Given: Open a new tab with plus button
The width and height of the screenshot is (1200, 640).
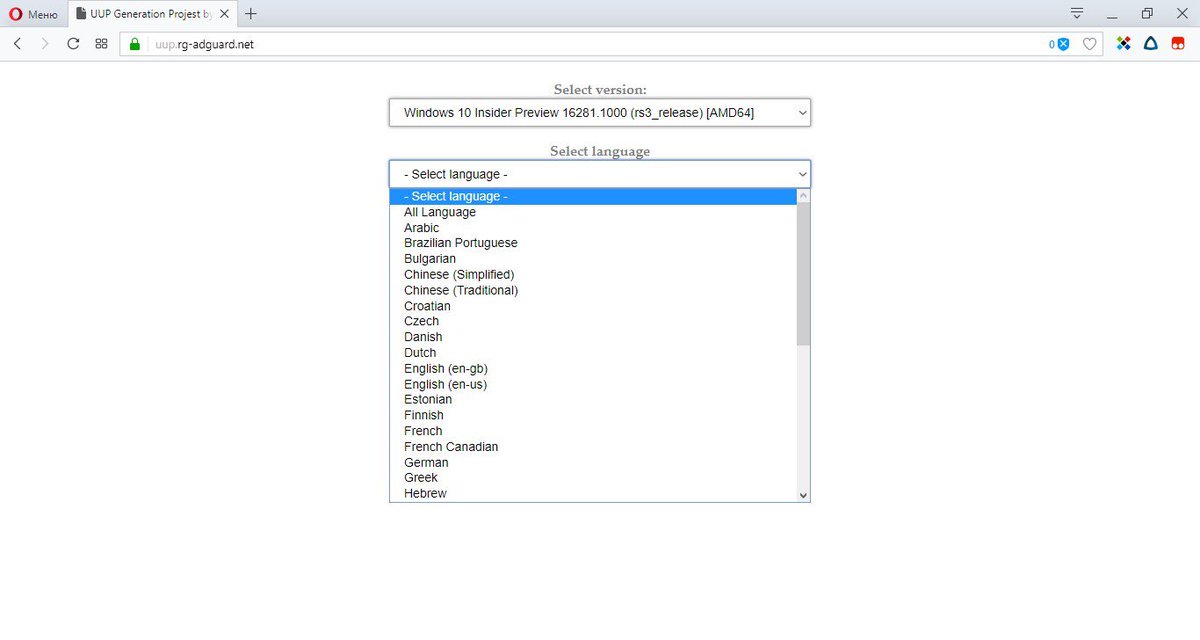Looking at the screenshot, I should pyautogui.click(x=250, y=14).
